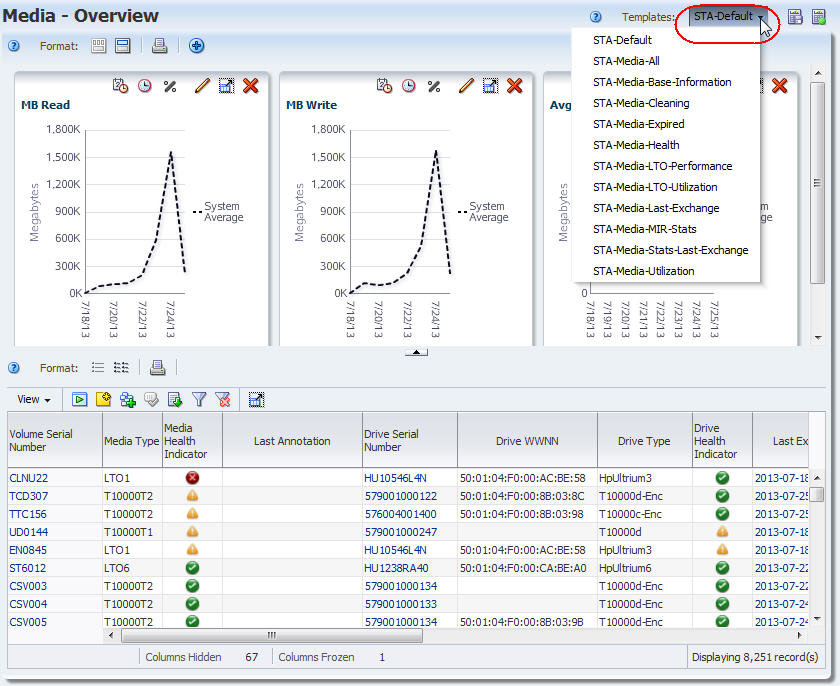
Task: Open the View dropdown menu
Action: click(x=34, y=399)
